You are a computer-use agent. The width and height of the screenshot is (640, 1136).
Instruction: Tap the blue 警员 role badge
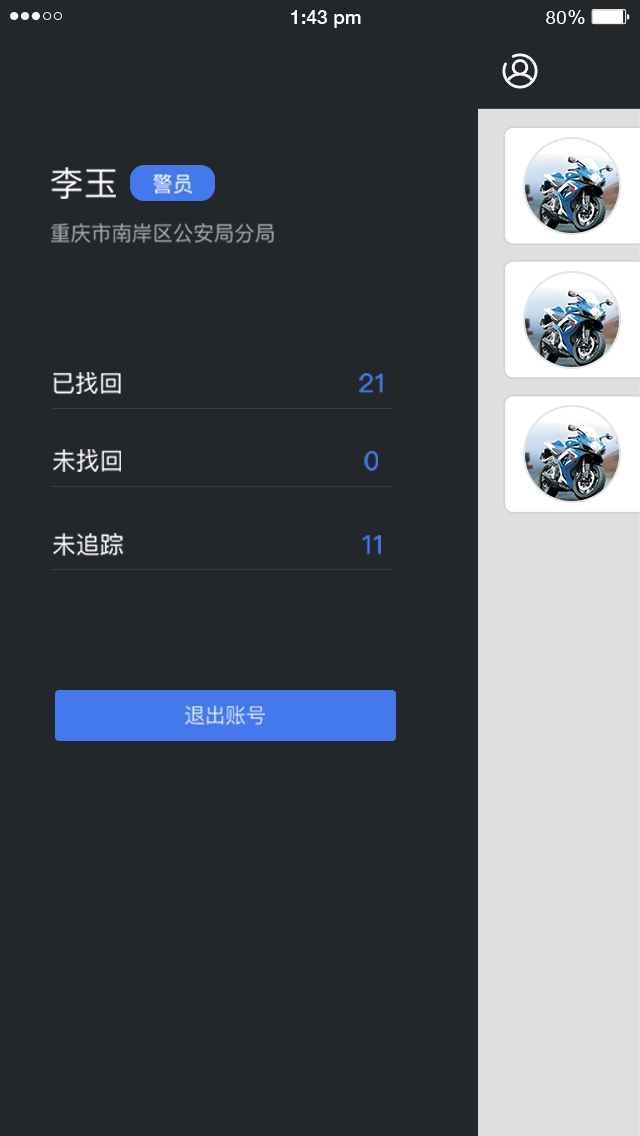click(173, 183)
